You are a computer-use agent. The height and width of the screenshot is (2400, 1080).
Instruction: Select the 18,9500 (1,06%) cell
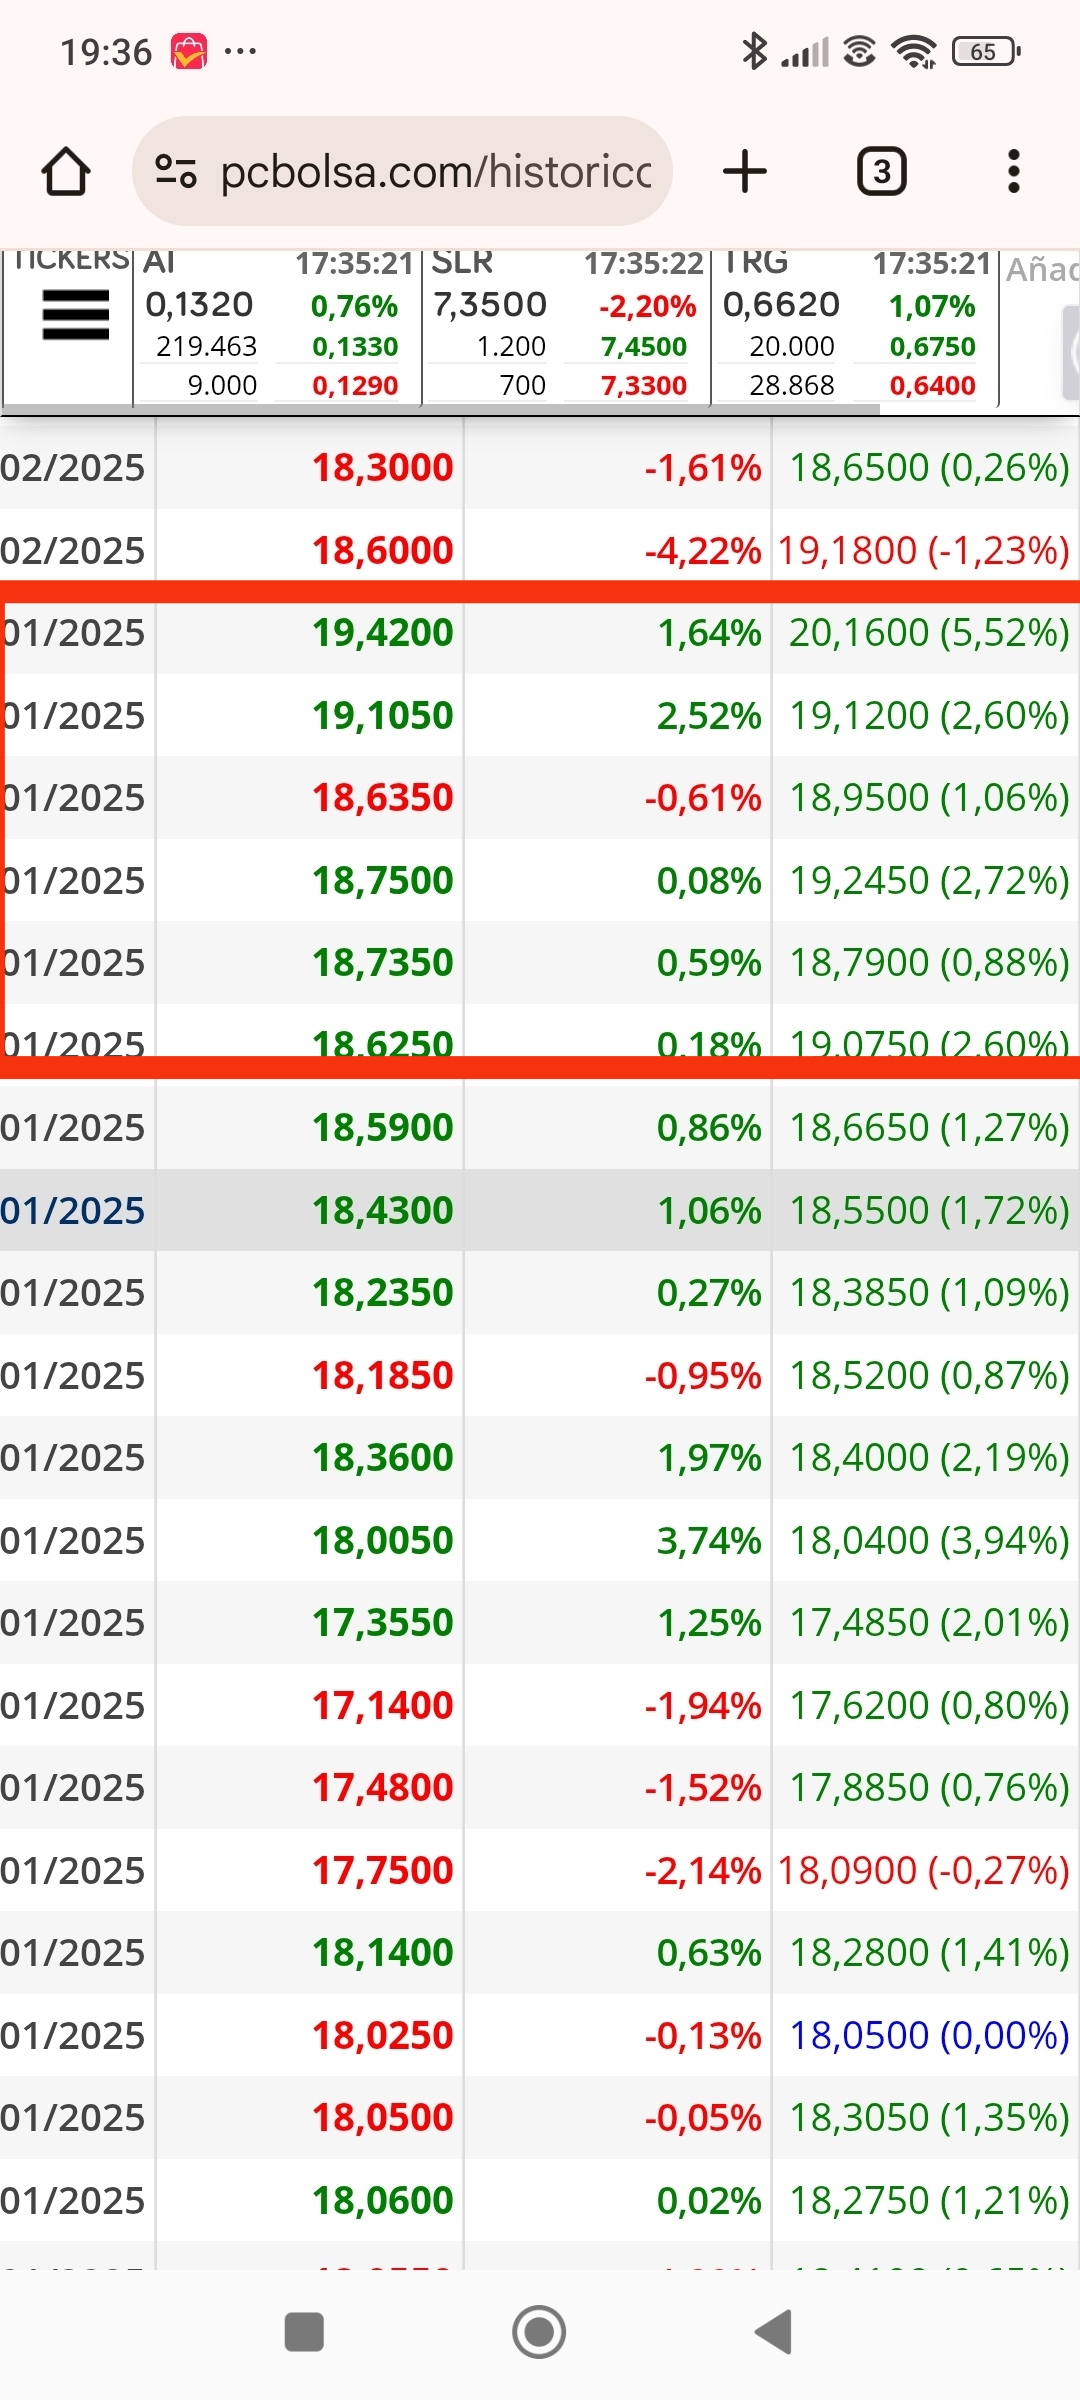[929, 798]
